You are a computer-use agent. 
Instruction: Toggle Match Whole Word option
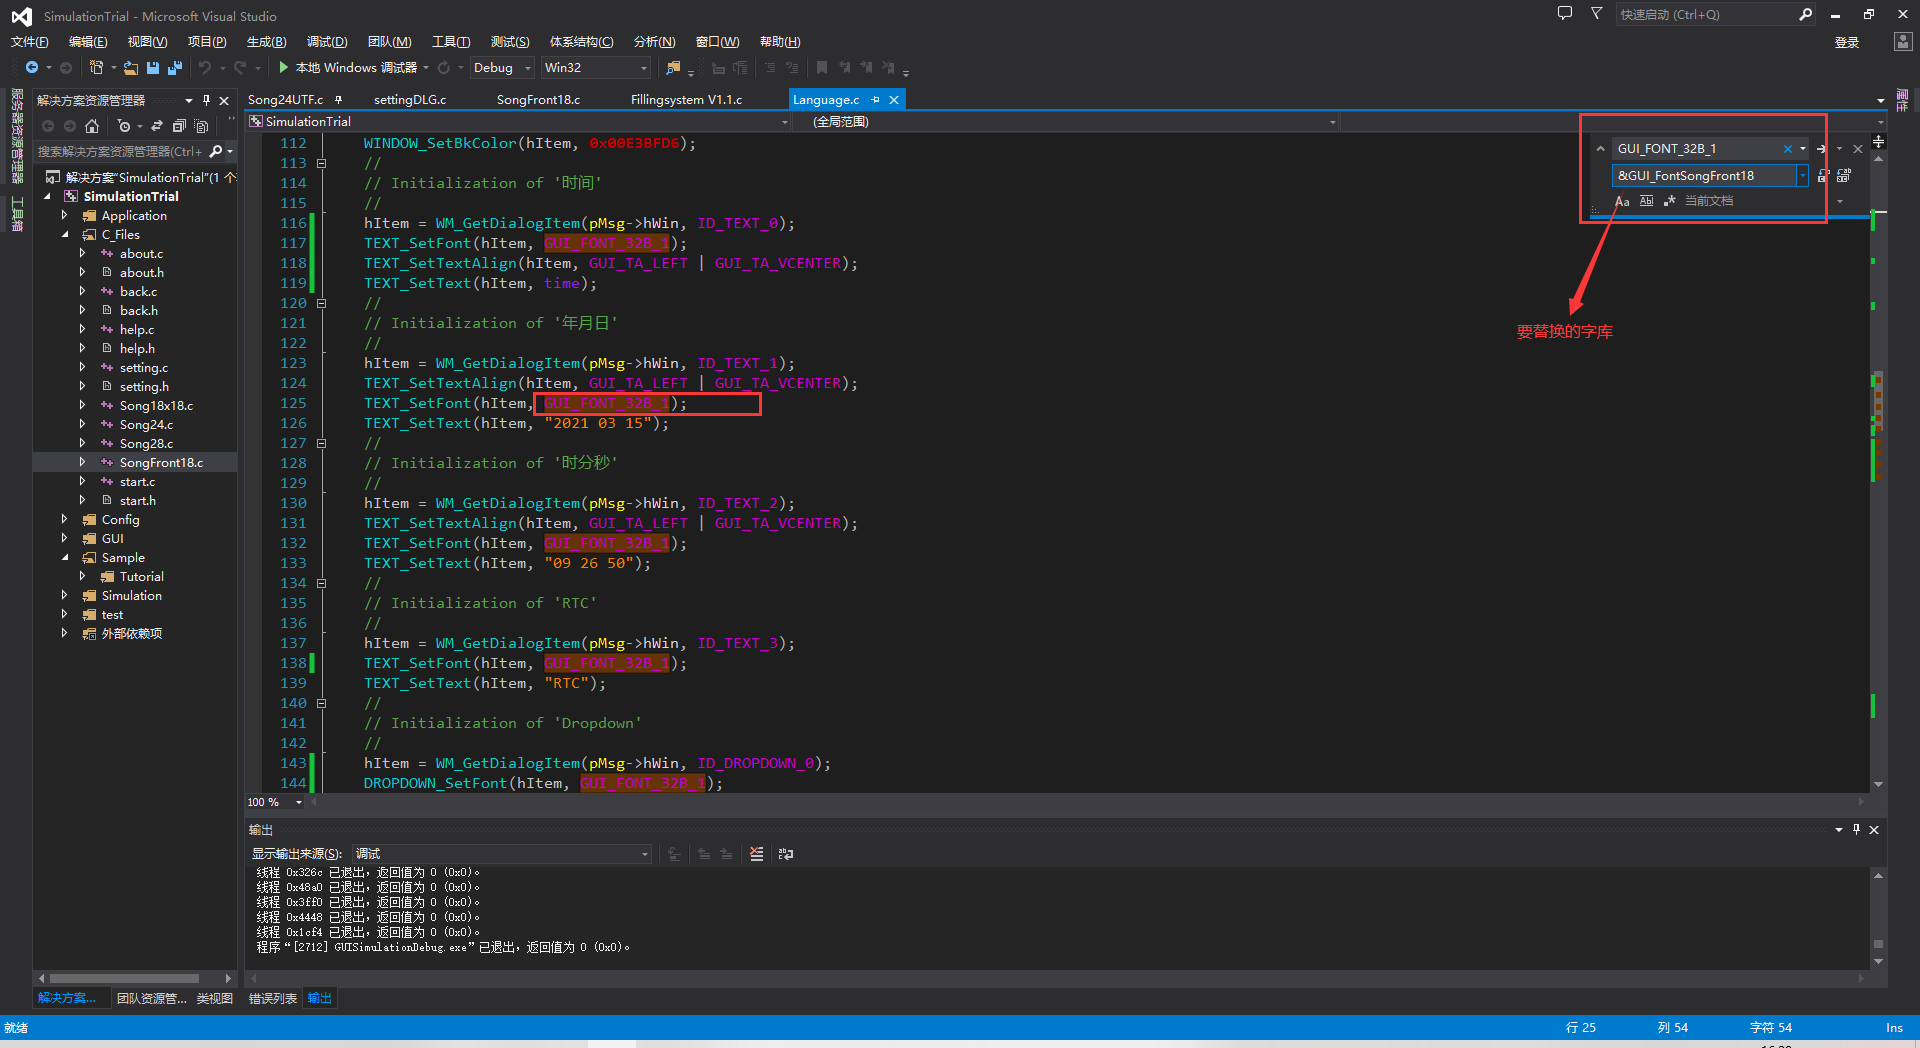[x=1646, y=201]
